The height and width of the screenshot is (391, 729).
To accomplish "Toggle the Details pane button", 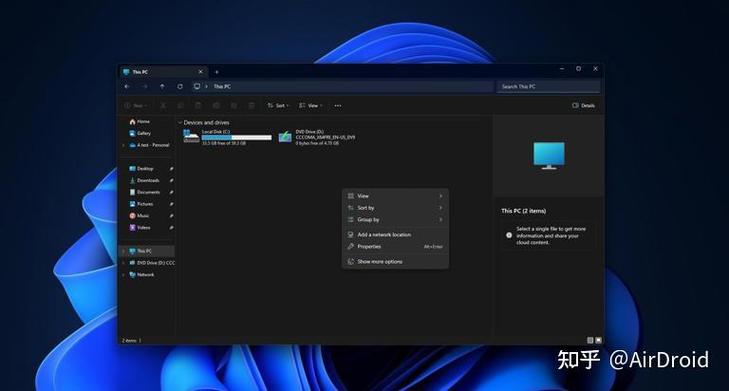I will coord(583,106).
